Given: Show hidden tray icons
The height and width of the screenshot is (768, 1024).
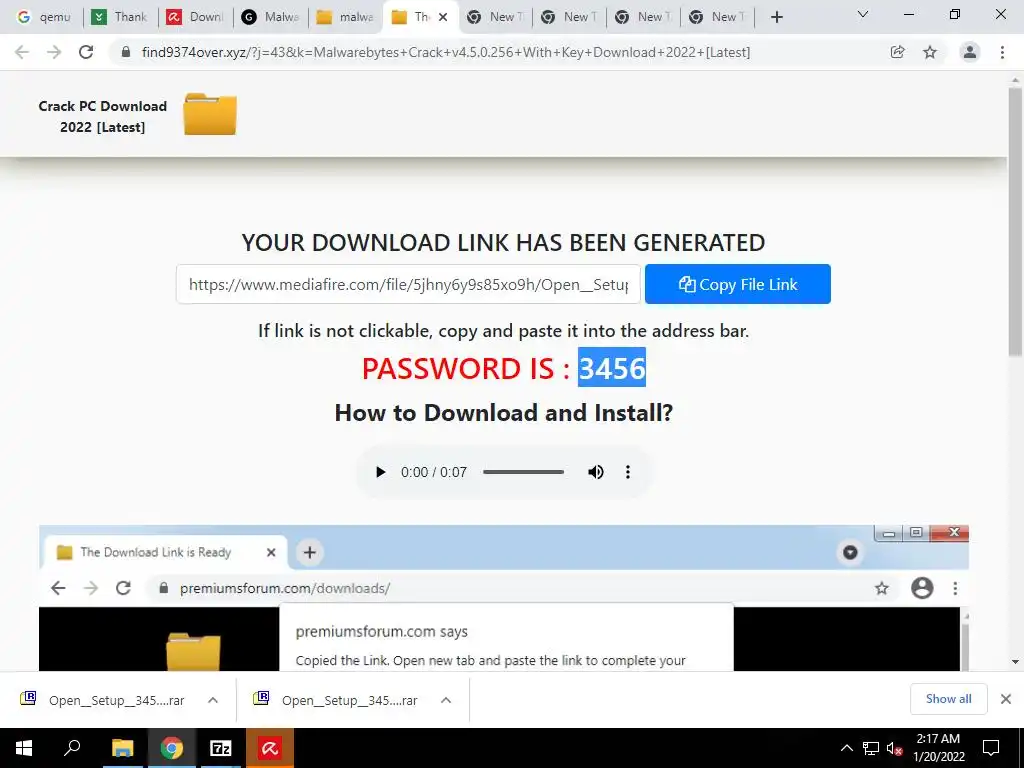Looking at the screenshot, I should click(846, 748).
